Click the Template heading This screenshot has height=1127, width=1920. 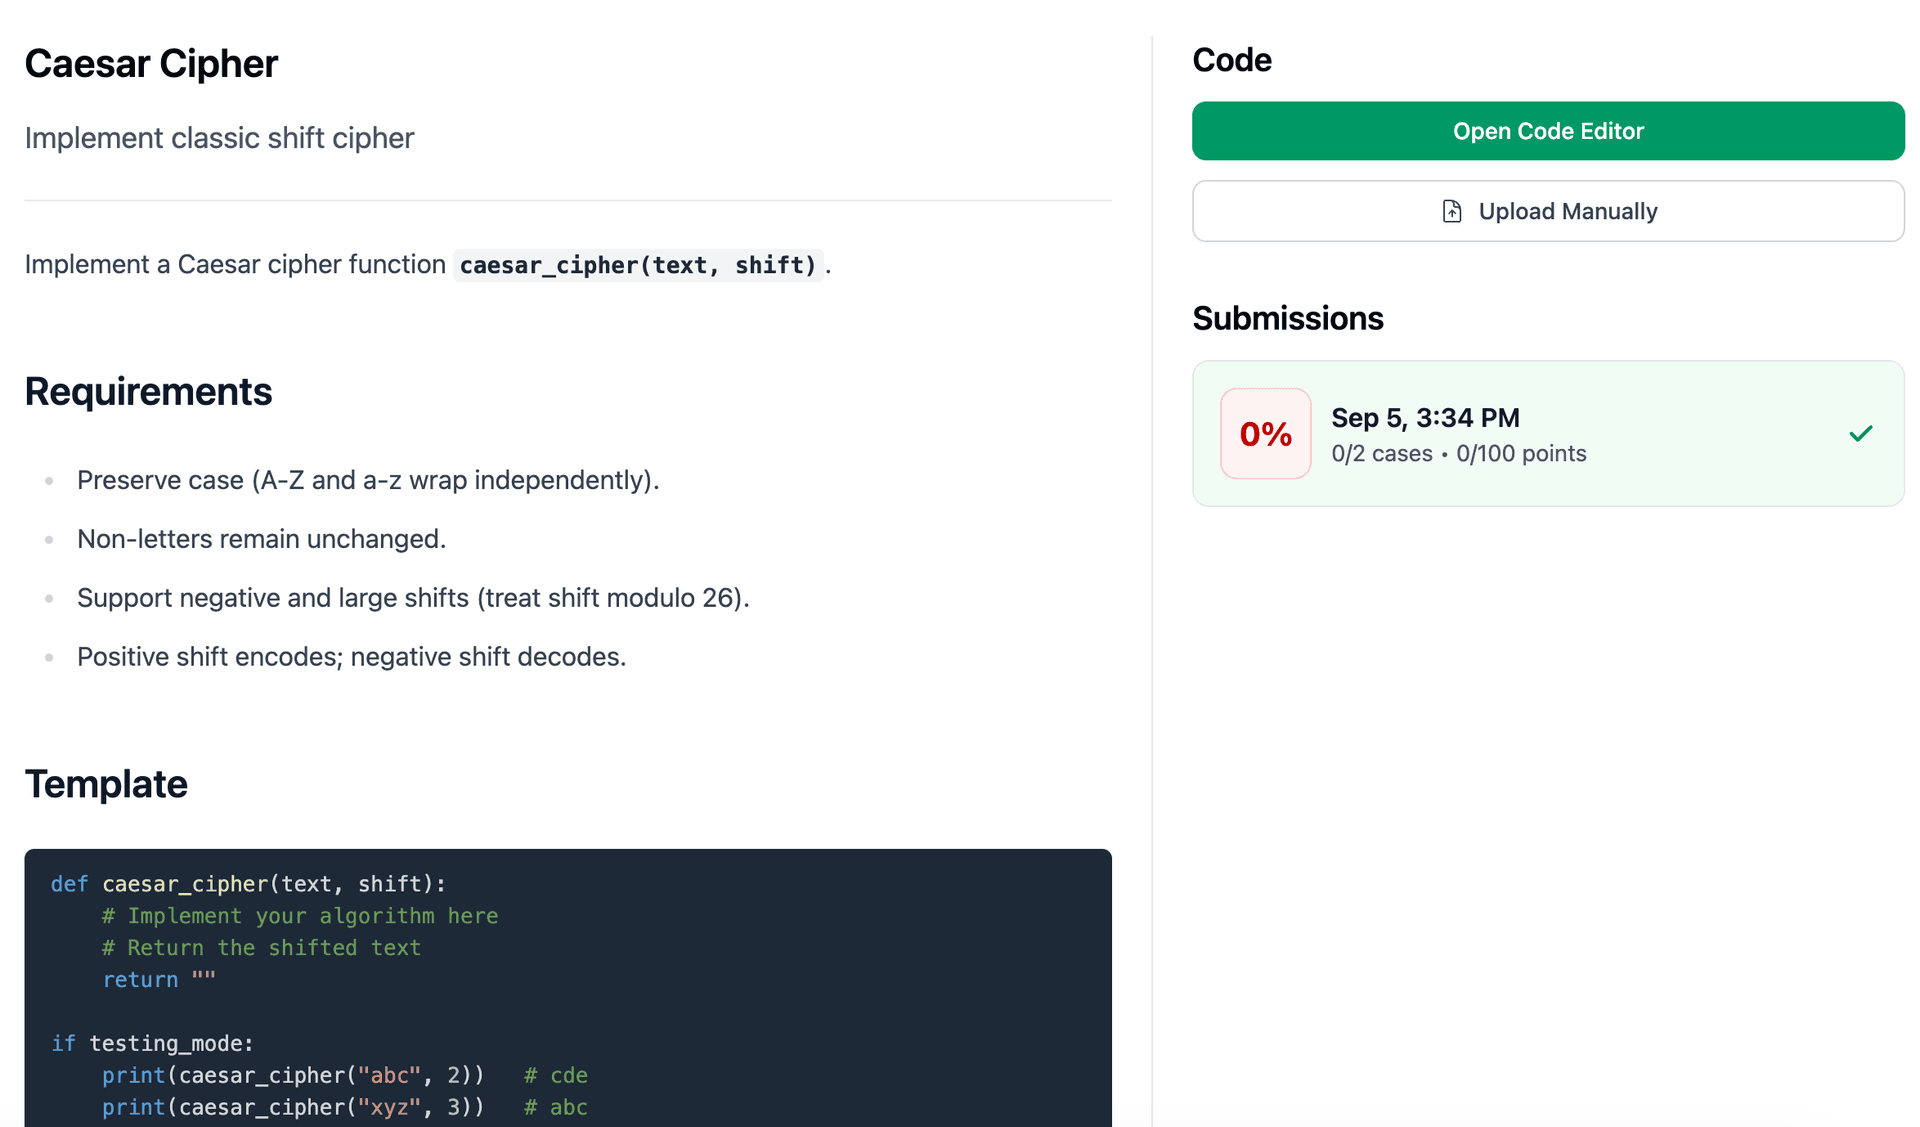[x=106, y=784]
